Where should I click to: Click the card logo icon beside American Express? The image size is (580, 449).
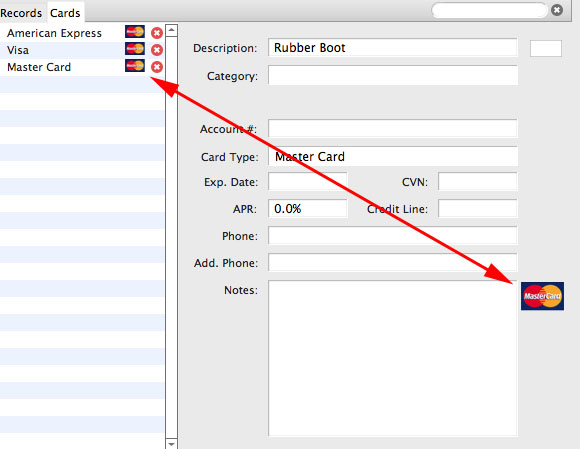135,32
